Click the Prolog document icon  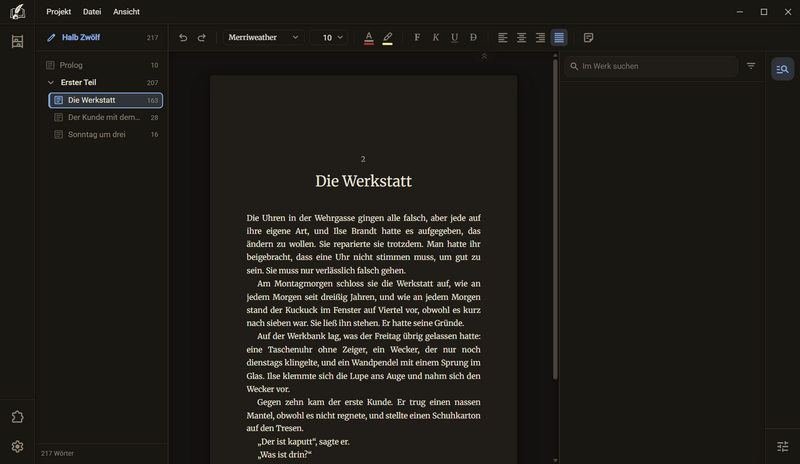[x=50, y=65]
